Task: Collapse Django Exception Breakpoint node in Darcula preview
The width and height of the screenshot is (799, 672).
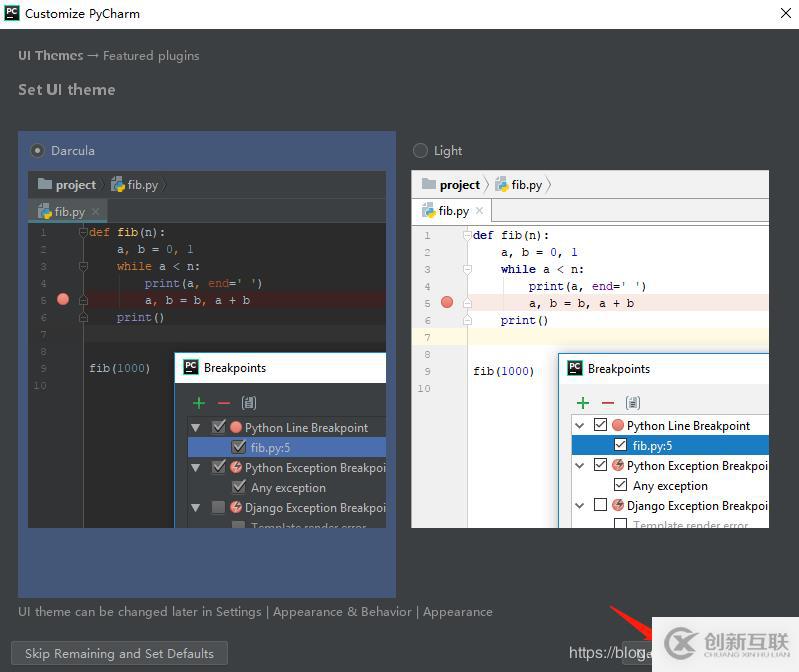Action: coord(196,508)
